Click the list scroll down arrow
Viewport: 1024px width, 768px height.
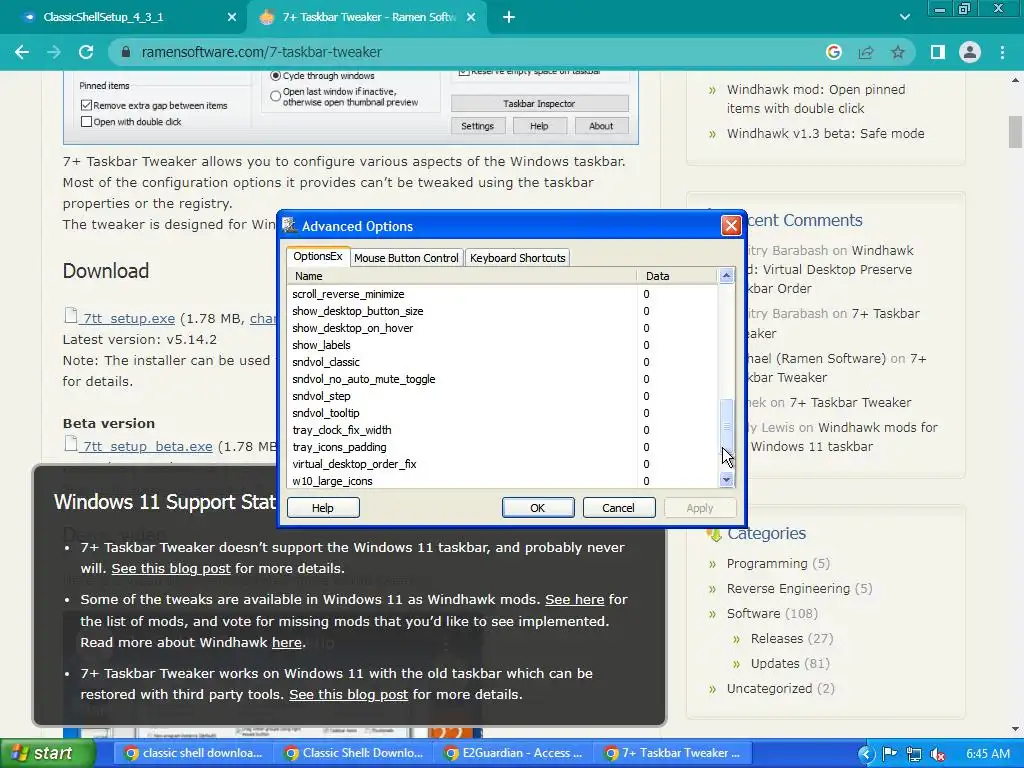click(x=726, y=479)
